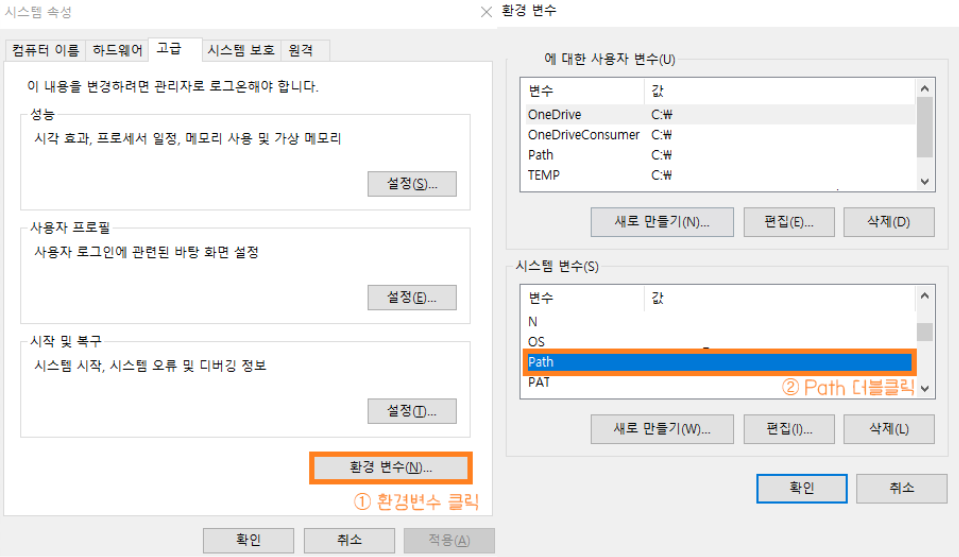Click 설정(E) button under 사용자 프로필
Screen dimensions: 959x557
(x=412, y=298)
